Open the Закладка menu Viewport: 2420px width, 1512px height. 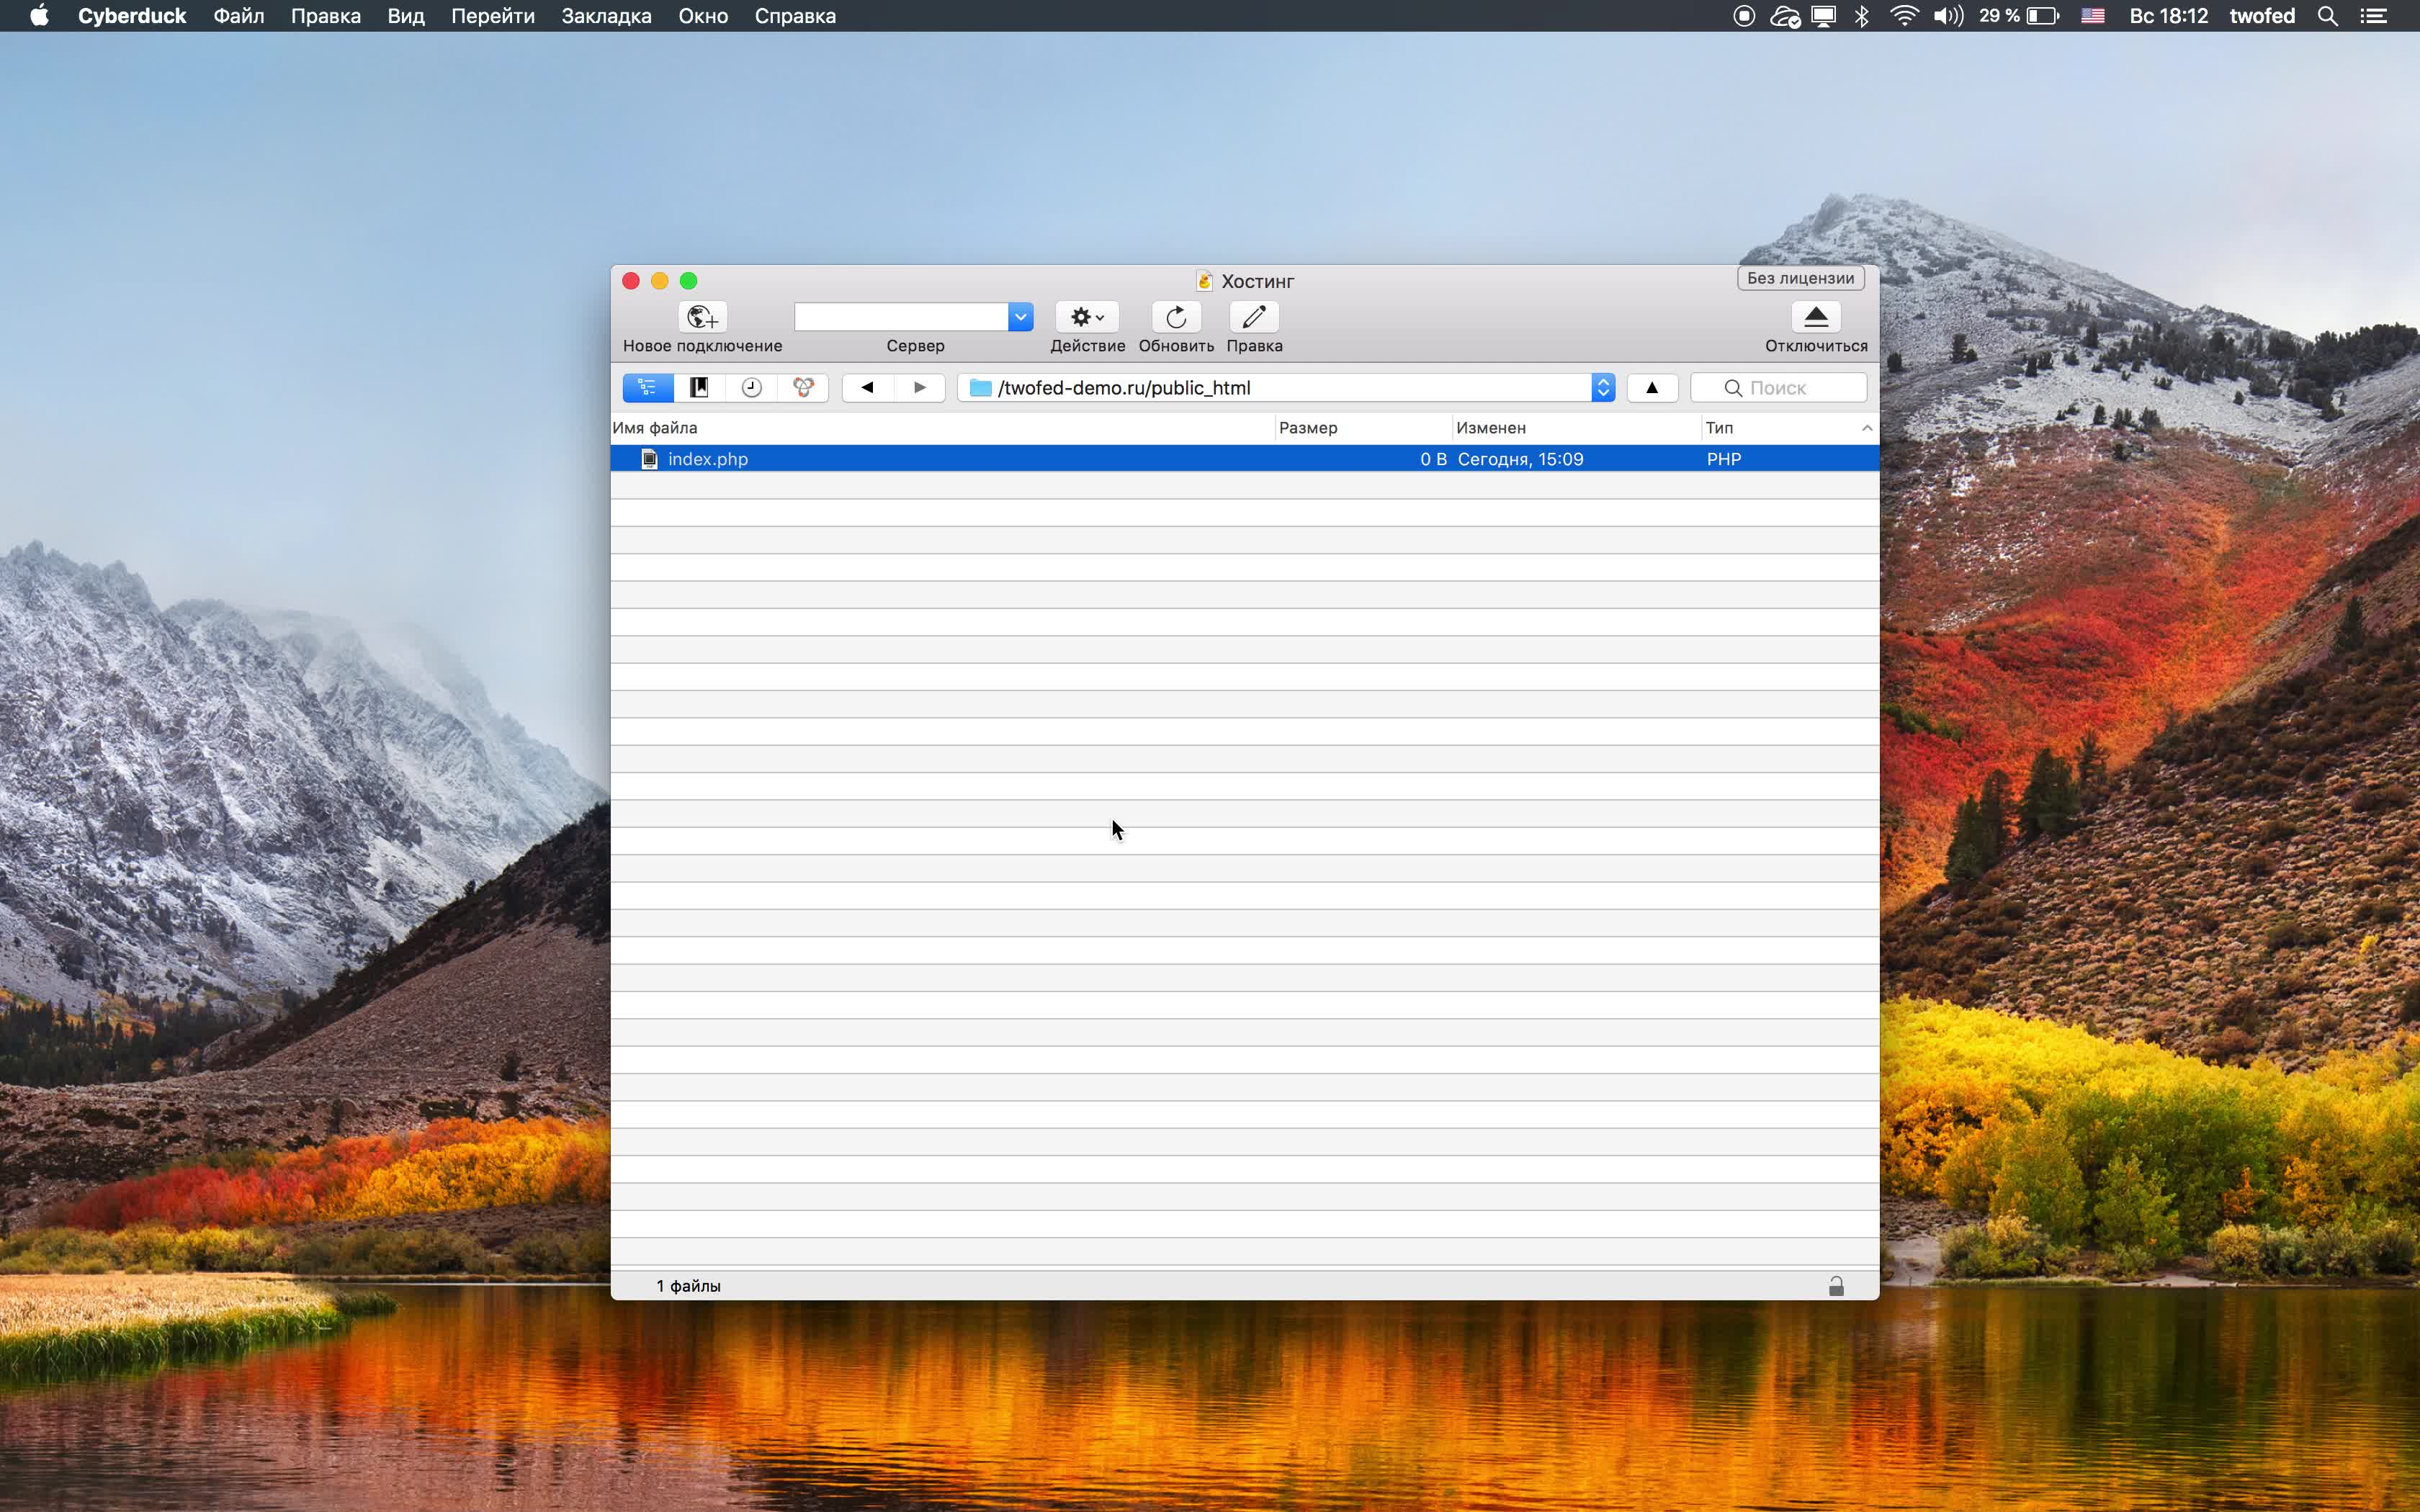606,16
